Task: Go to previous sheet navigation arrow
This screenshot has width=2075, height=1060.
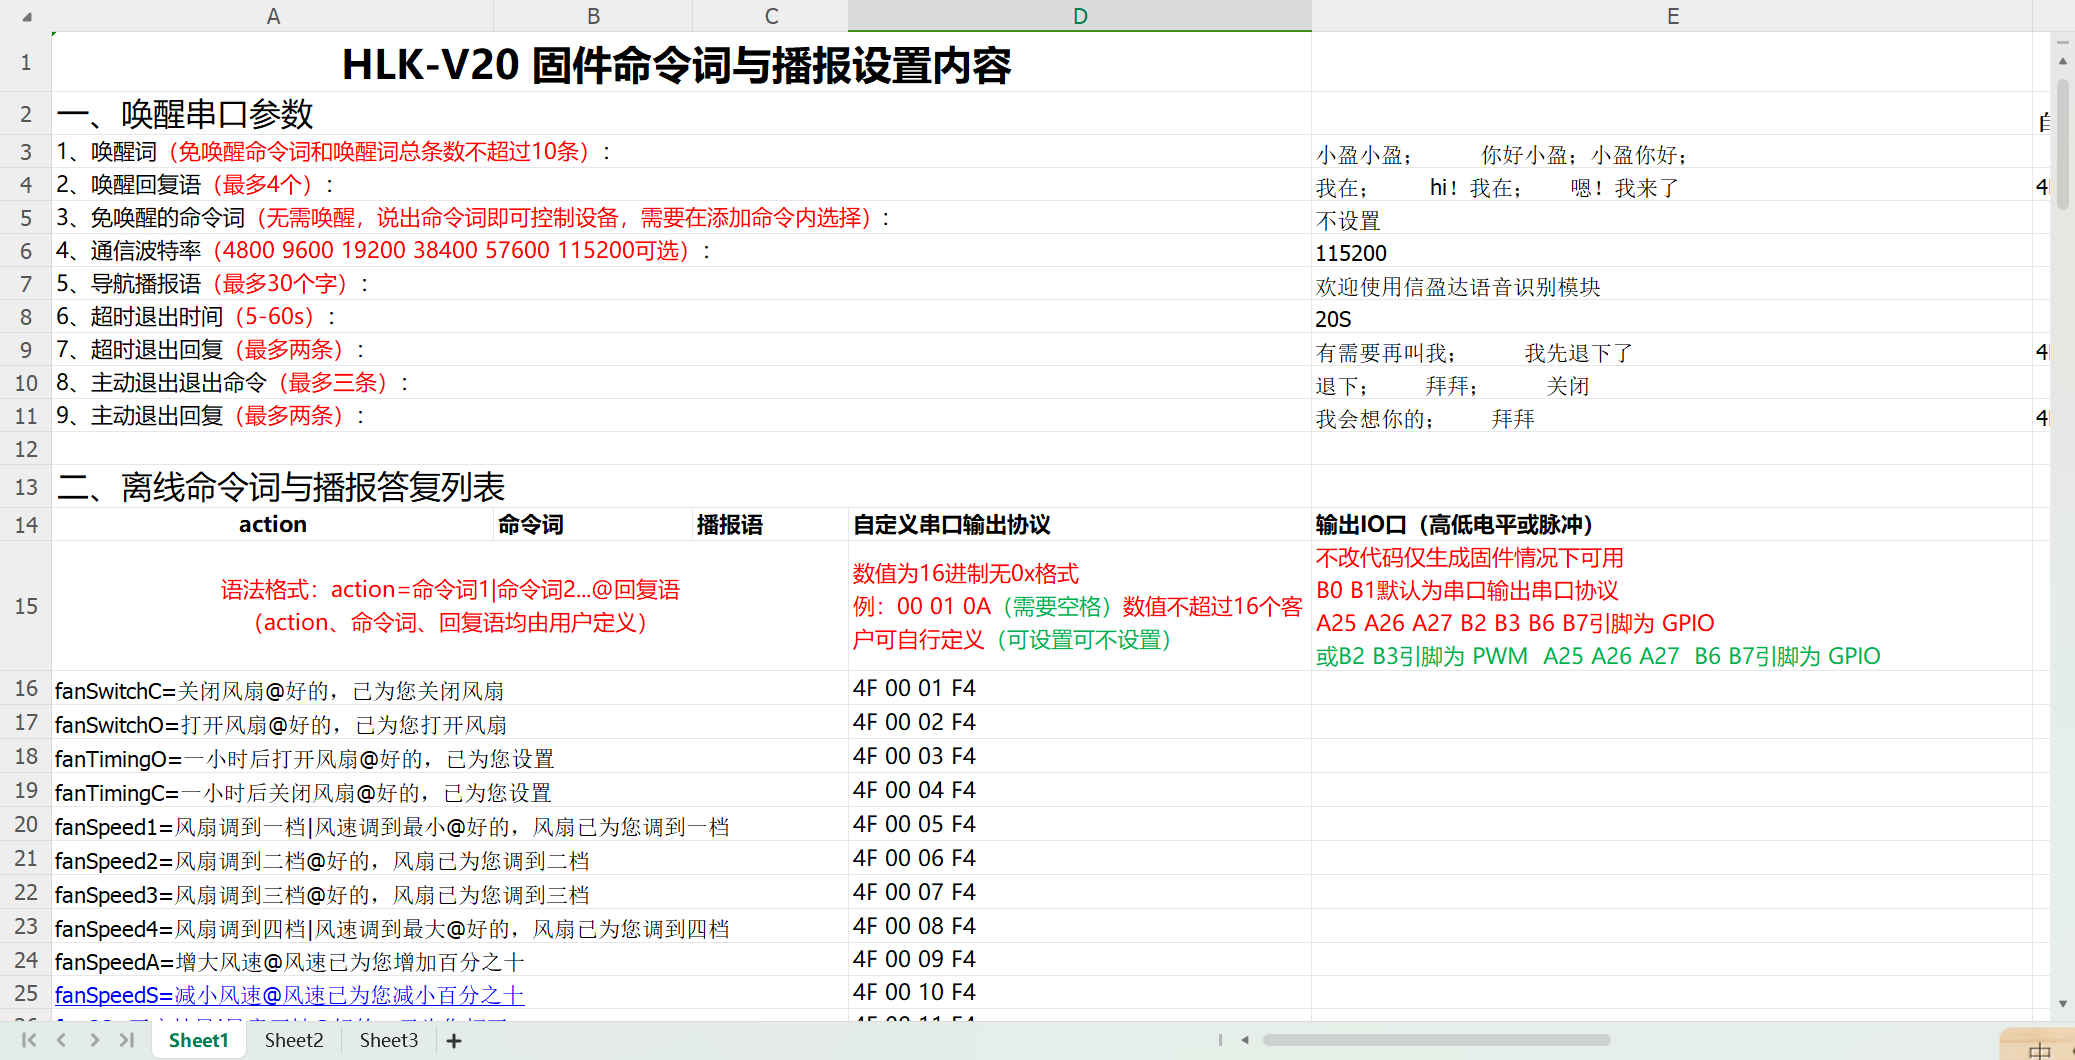Action: coord(59,1040)
